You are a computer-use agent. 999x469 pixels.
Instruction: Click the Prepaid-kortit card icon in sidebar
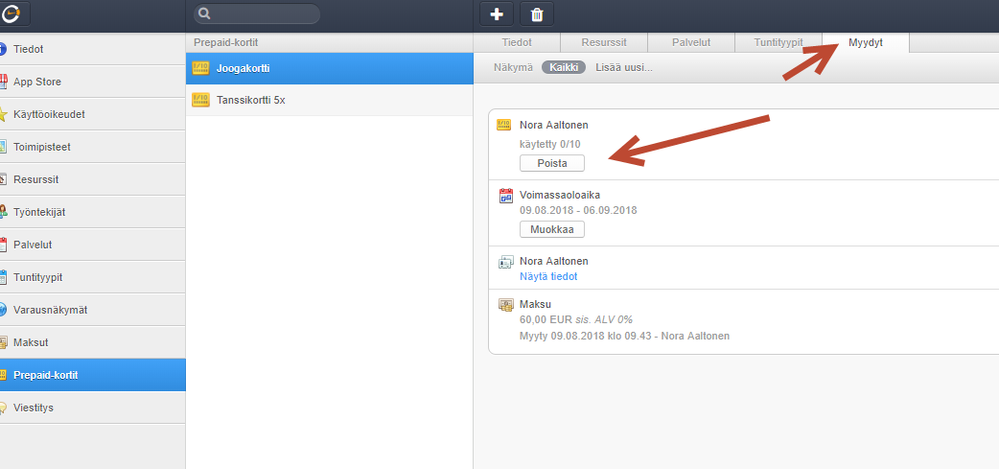pyautogui.click(x=3, y=375)
